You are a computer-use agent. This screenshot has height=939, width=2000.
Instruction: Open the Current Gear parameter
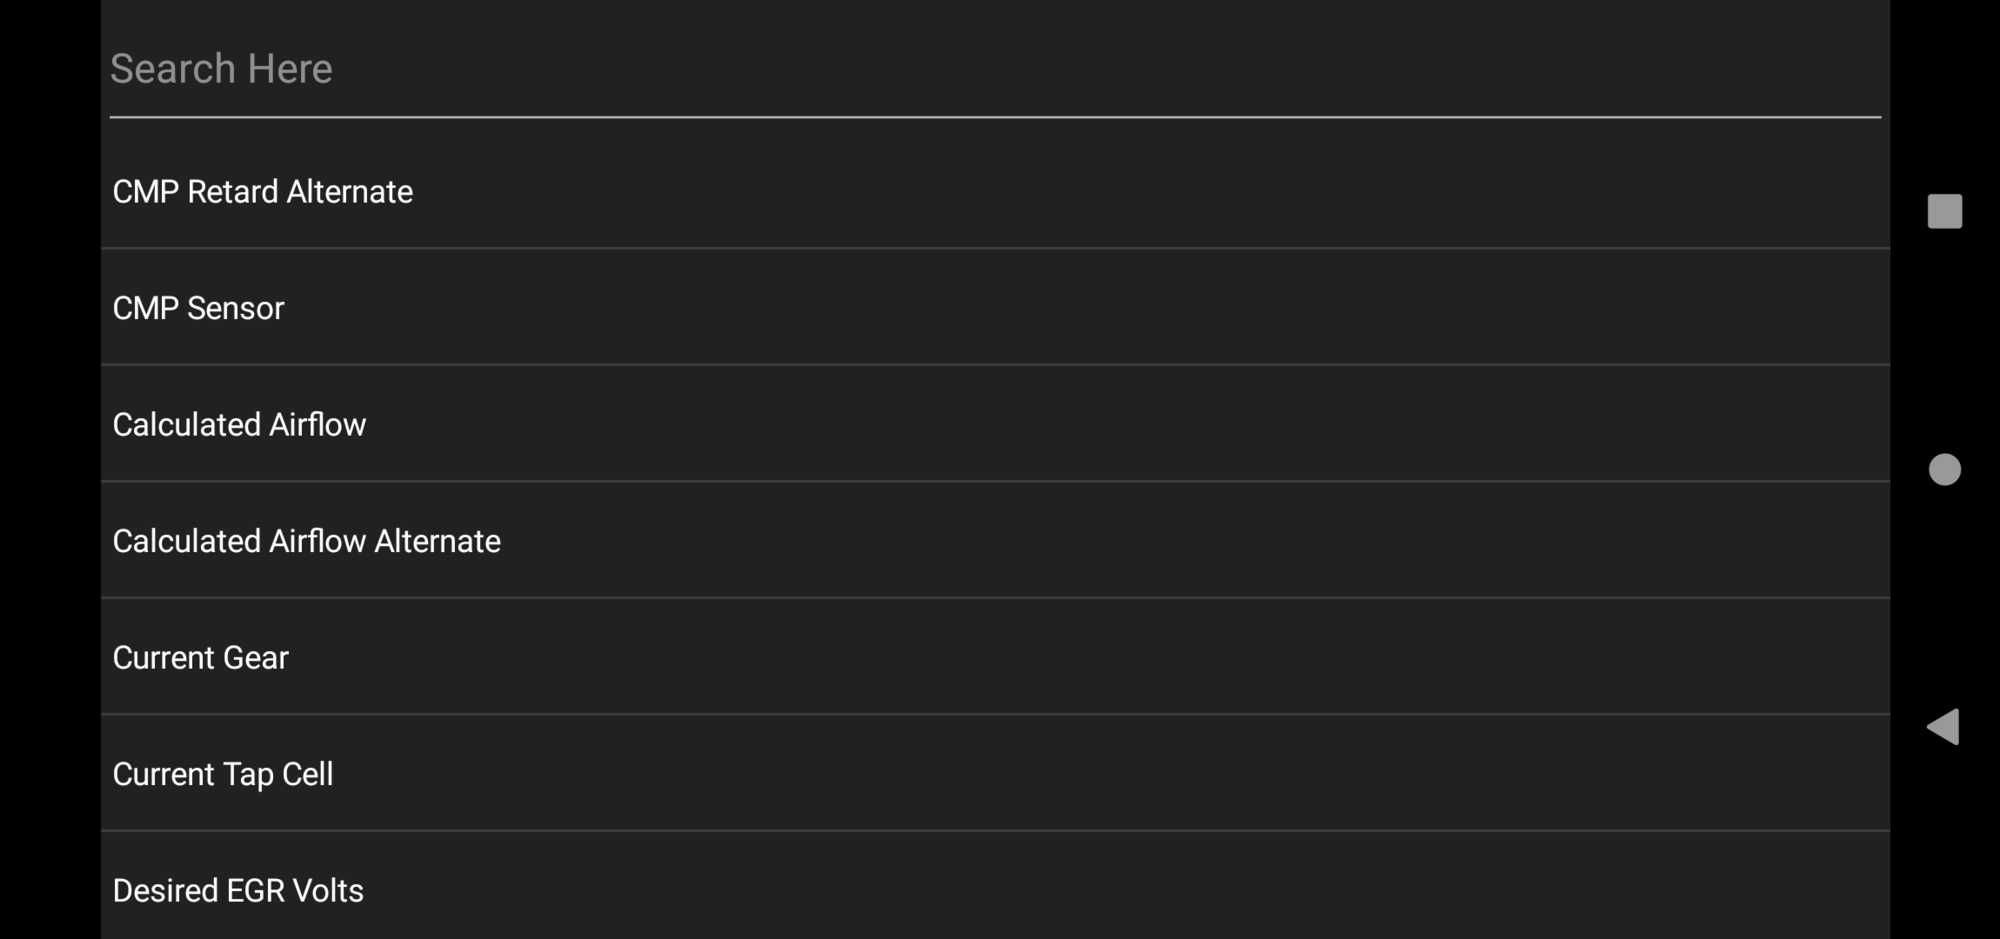[200, 658]
